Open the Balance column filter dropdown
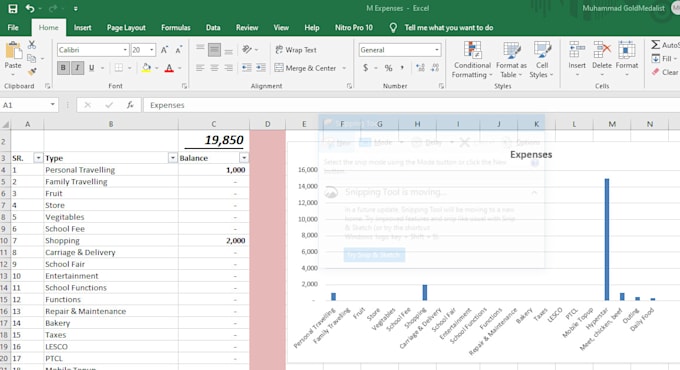The width and height of the screenshot is (680, 370). (x=244, y=158)
